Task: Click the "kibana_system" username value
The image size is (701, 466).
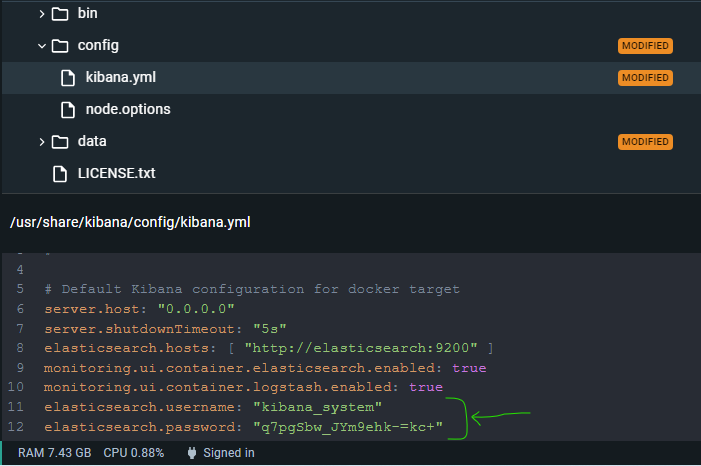Action: 318,407
